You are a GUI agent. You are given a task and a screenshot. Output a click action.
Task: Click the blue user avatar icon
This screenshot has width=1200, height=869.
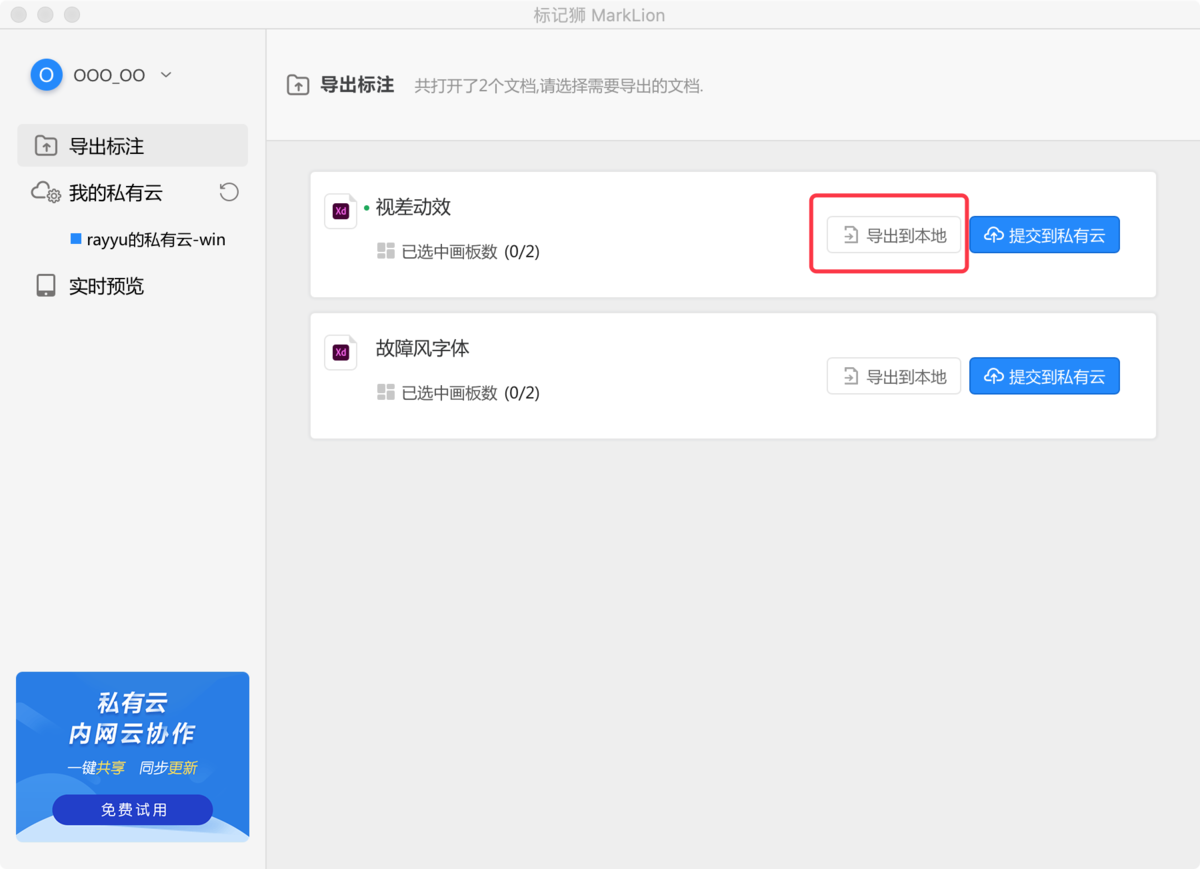pos(46,75)
